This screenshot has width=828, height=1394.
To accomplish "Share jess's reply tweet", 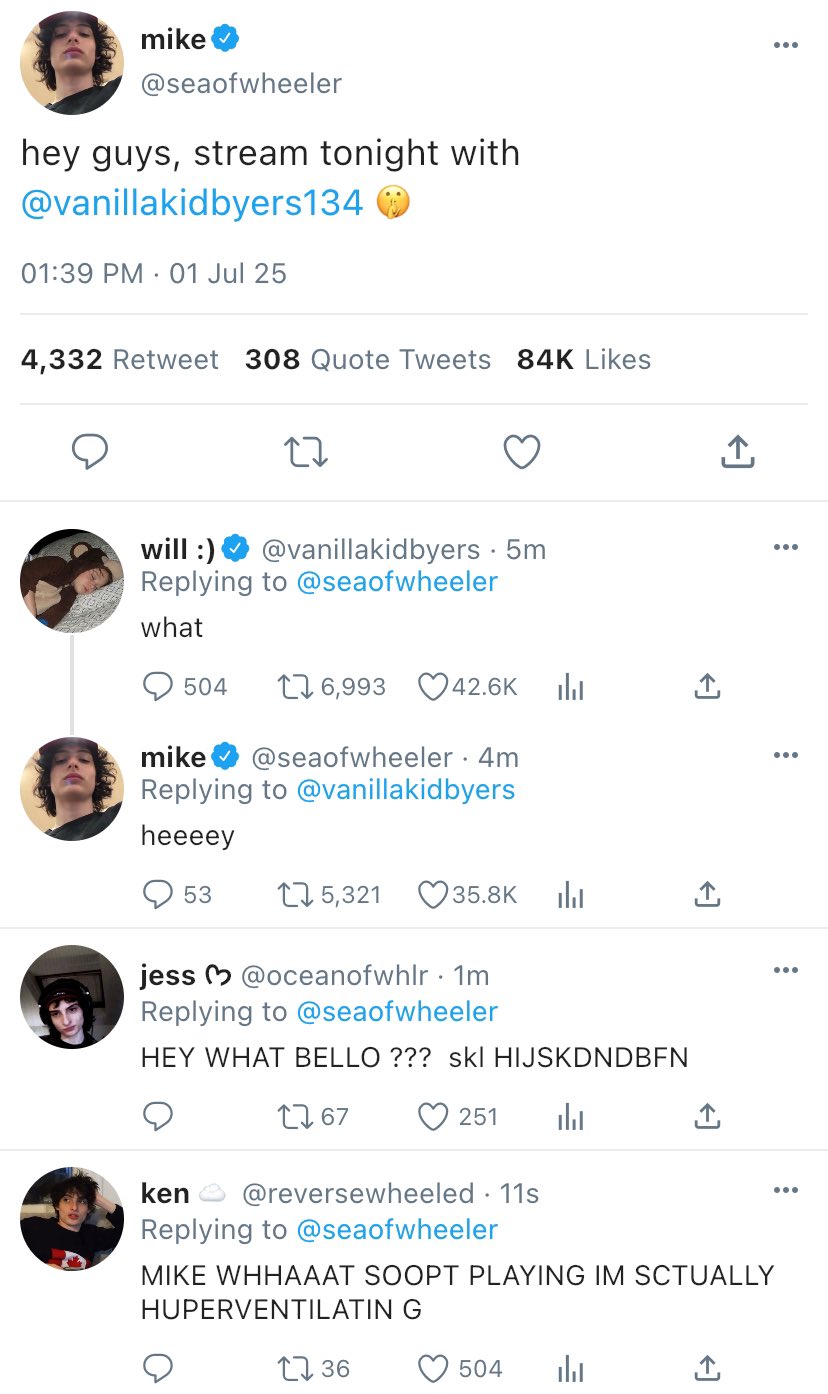I will [x=707, y=1117].
